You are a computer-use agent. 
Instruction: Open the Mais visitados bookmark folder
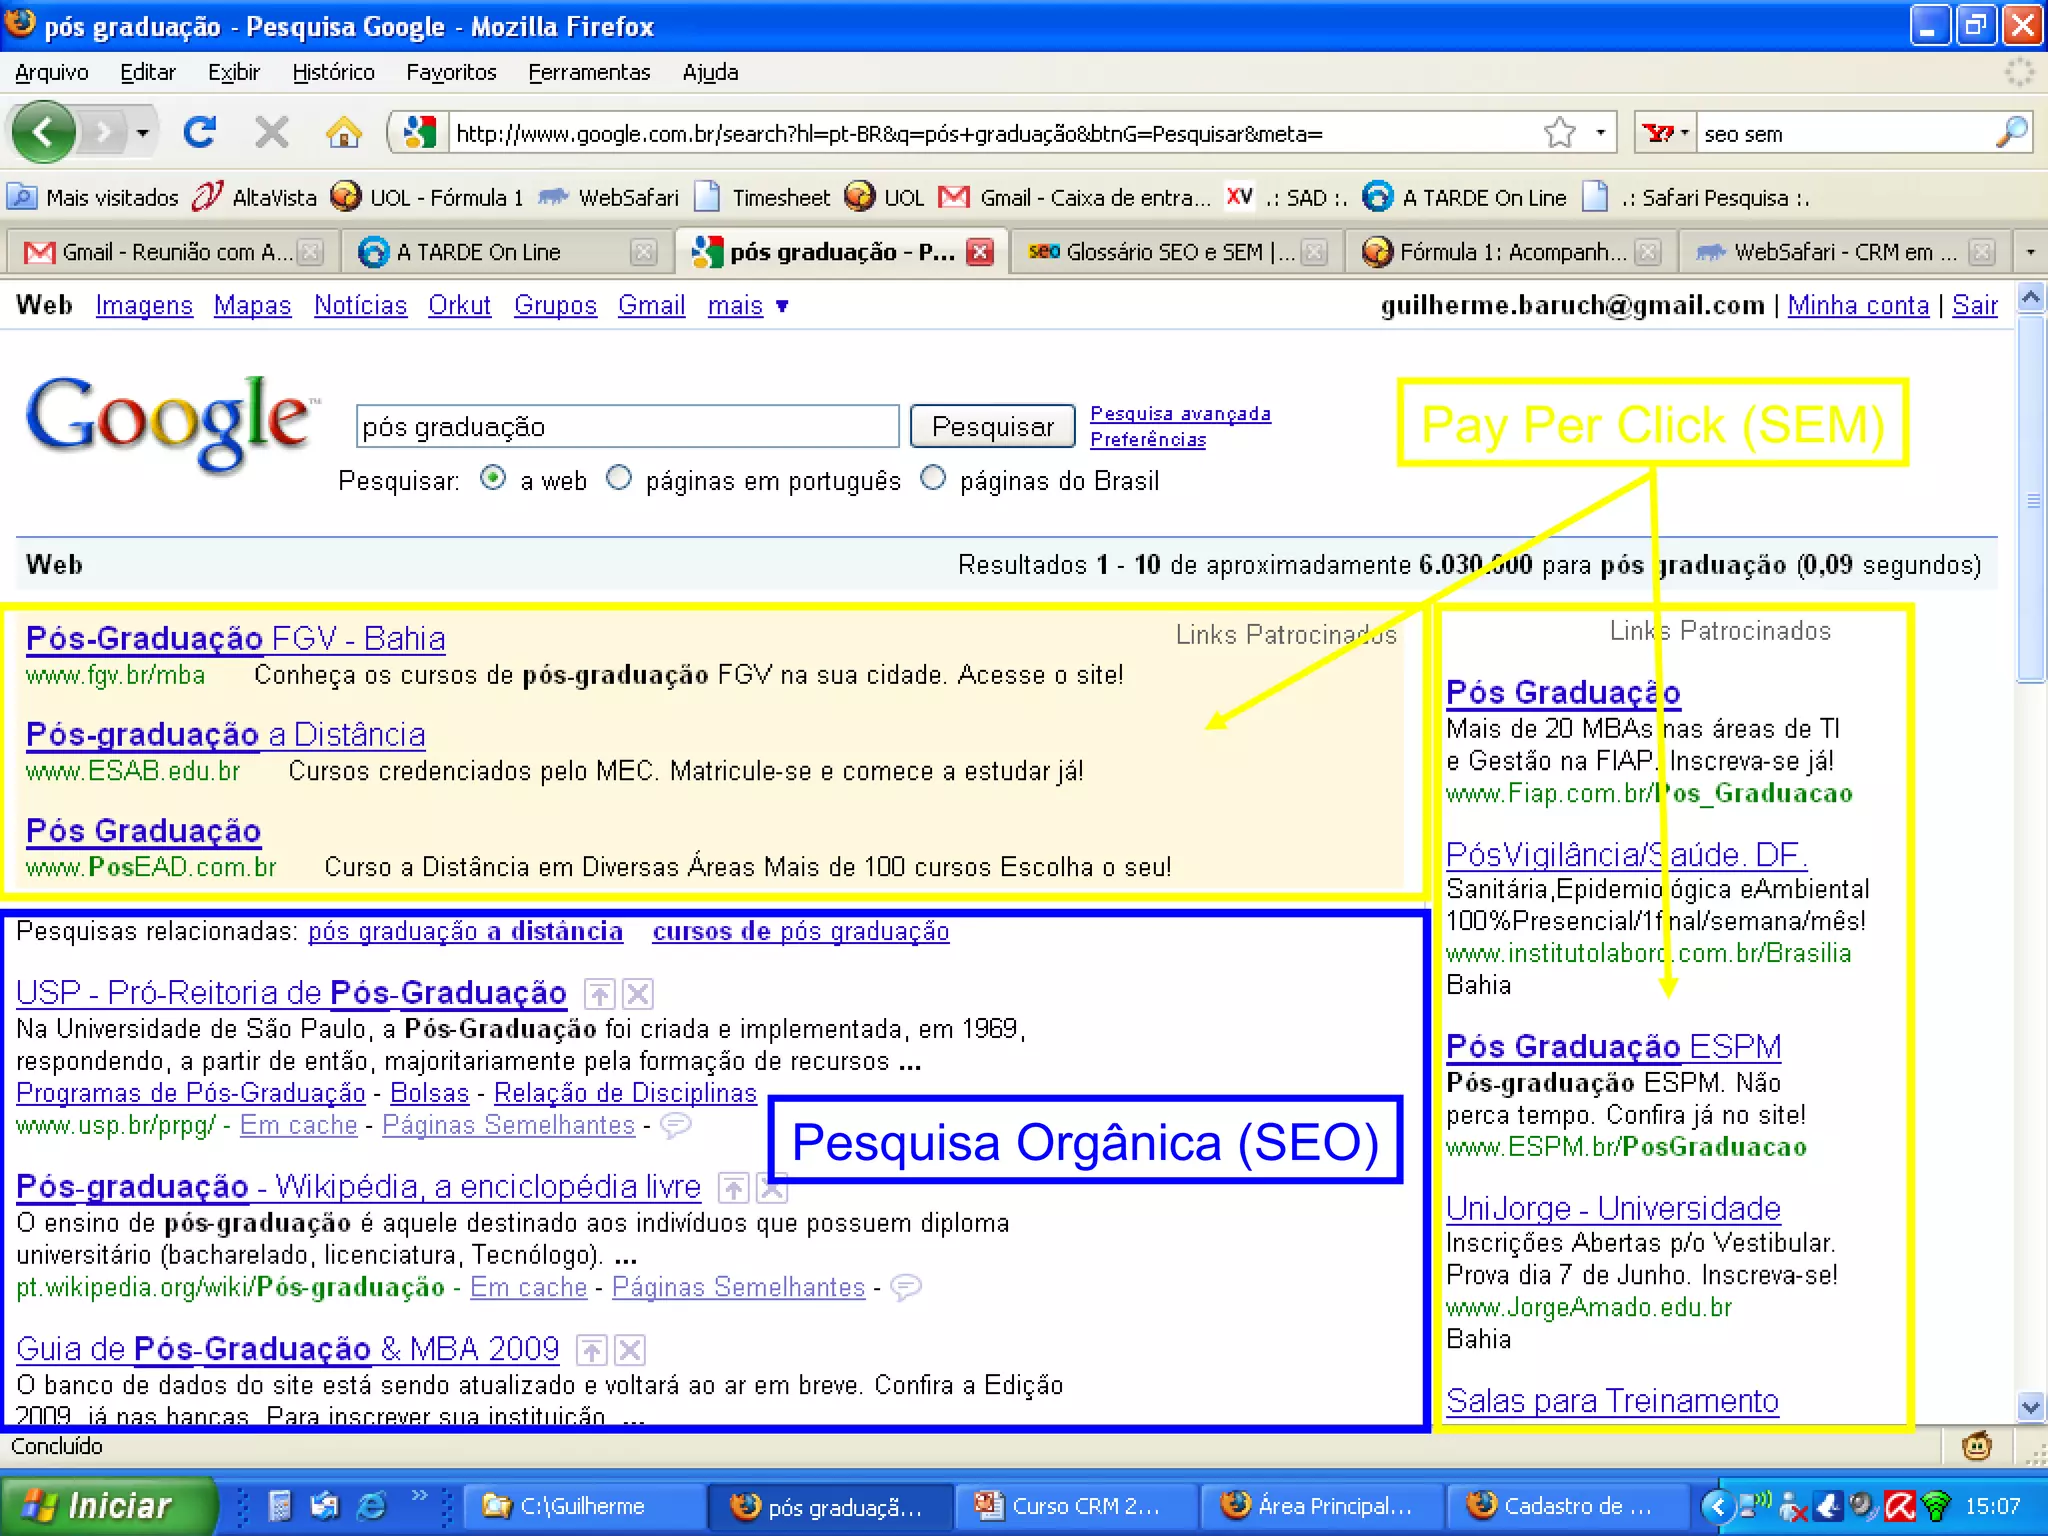coord(93,197)
